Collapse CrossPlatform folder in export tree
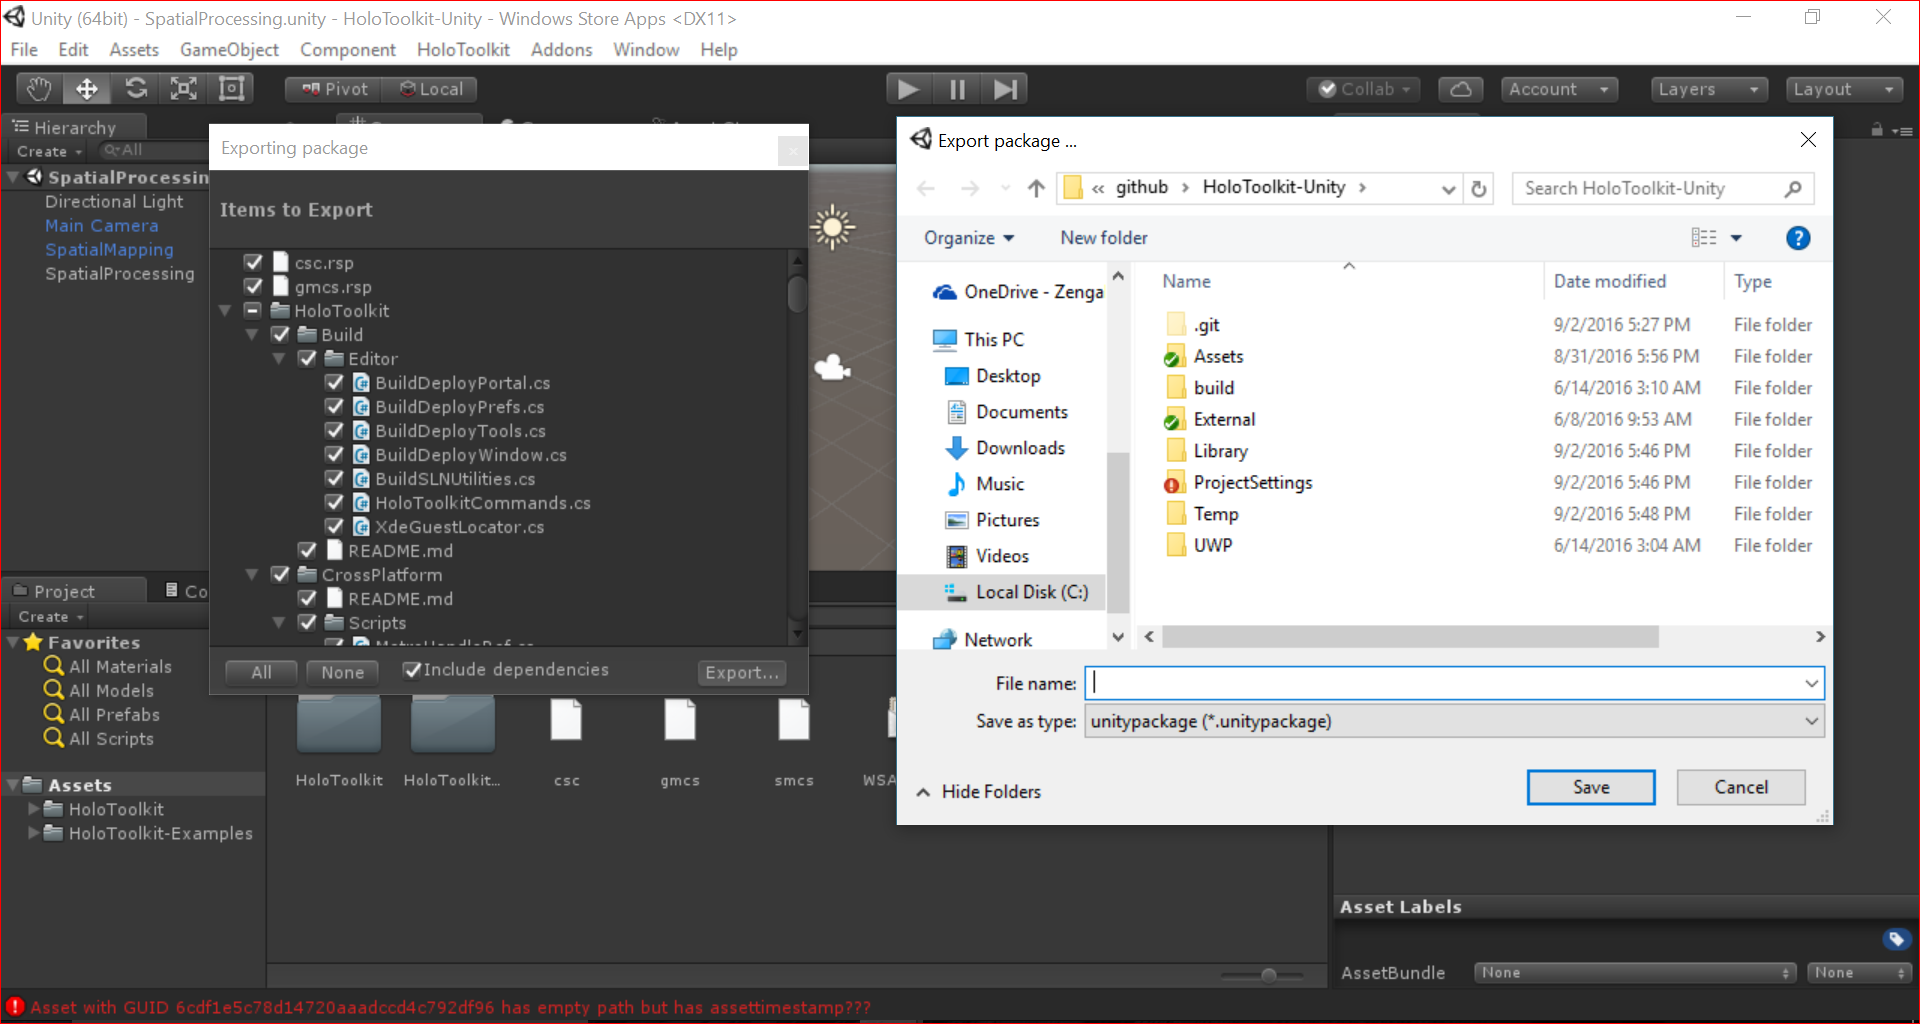The image size is (1920, 1024). click(x=253, y=575)
